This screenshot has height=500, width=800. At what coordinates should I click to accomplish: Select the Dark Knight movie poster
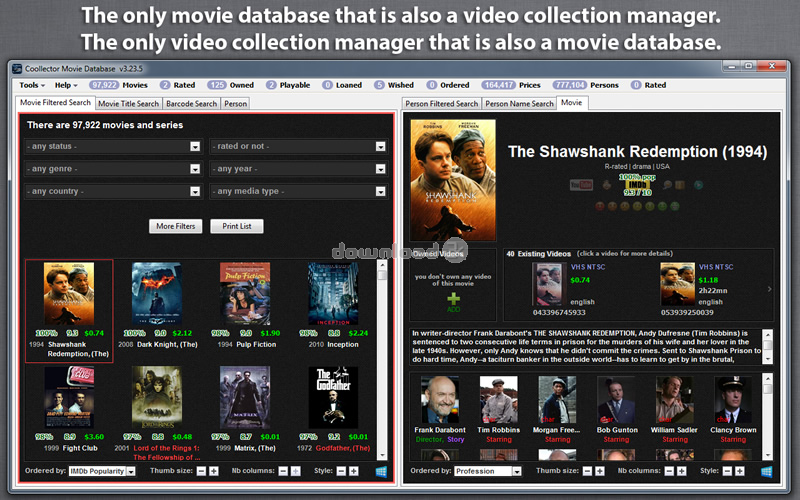pyautogui.click(x=157, y=294)
